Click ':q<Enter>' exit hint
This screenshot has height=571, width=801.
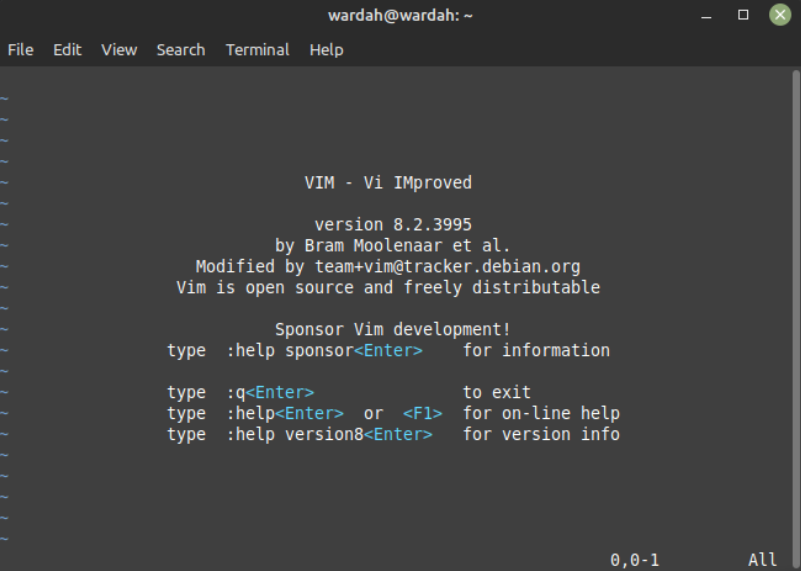point(270,392)
